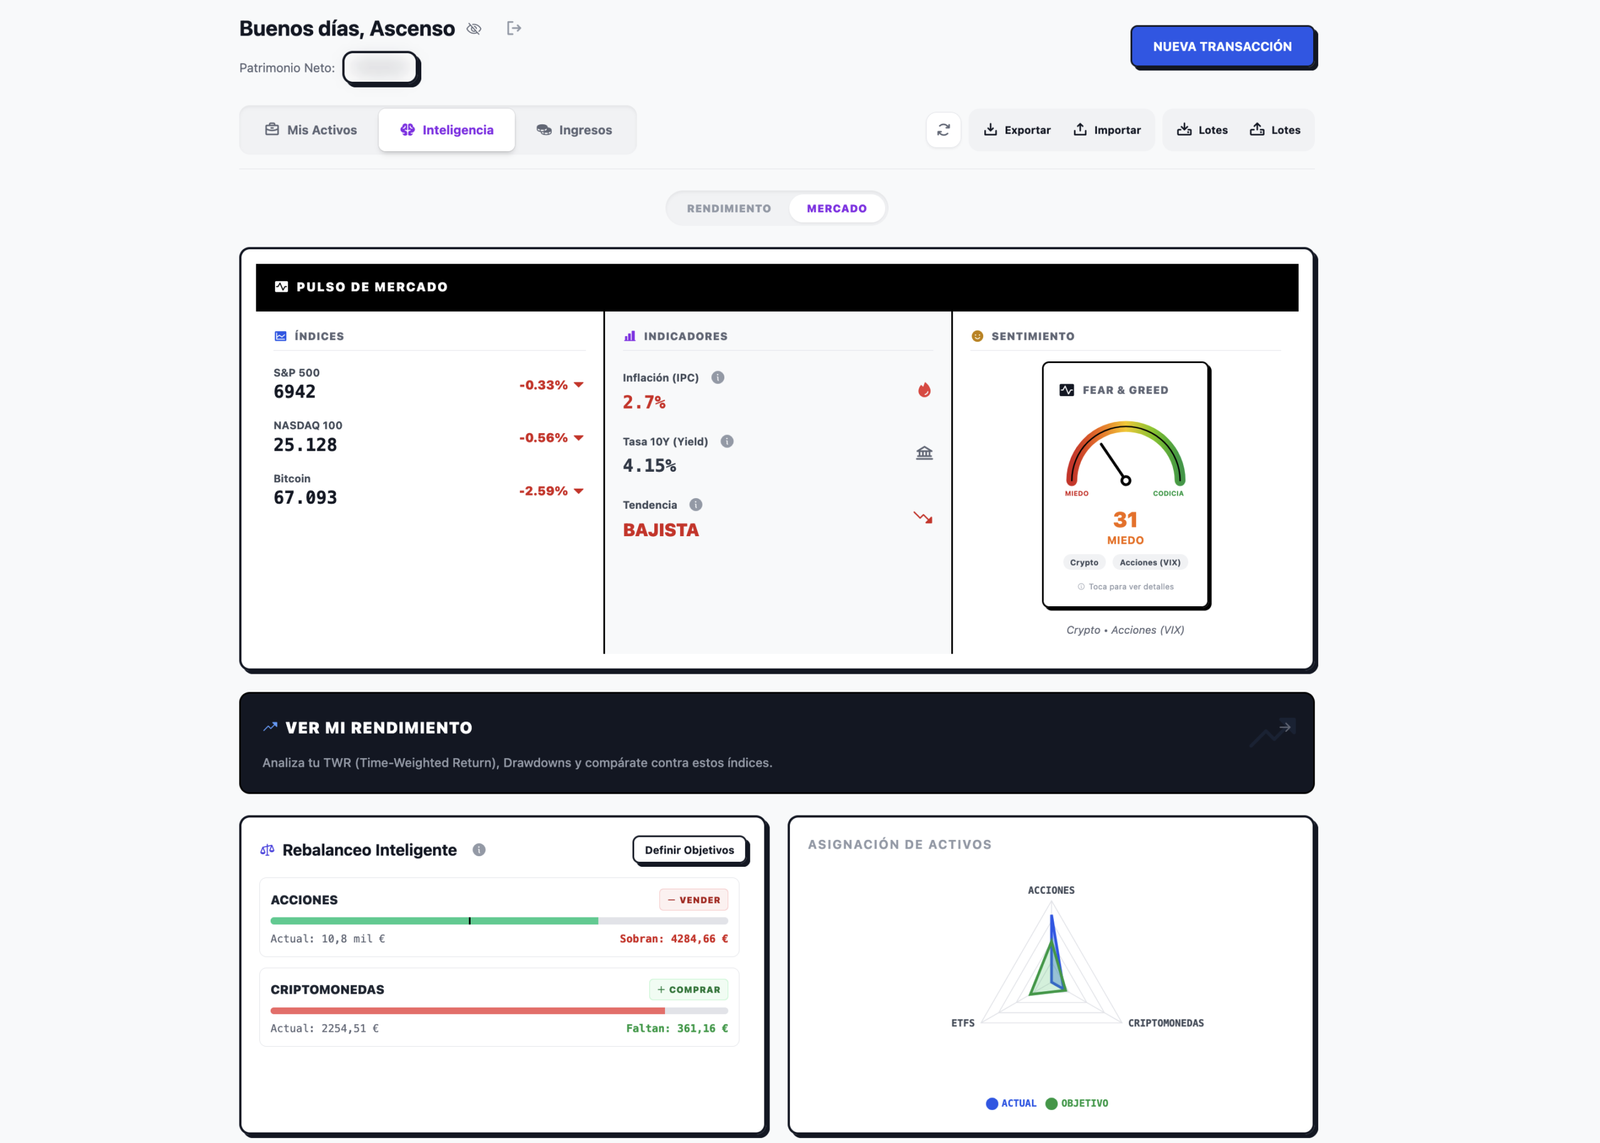
Task: Click the Definir Objetivos button
Action: click(689, 850)
